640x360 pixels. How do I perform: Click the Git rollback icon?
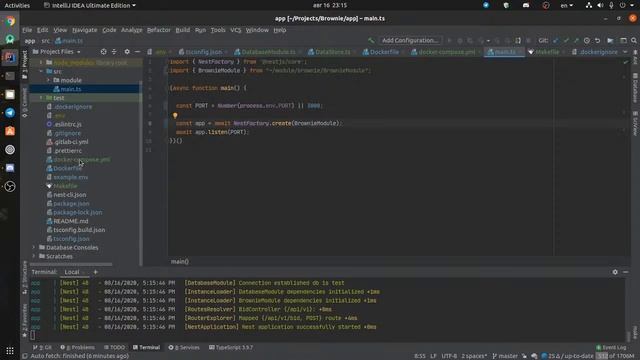(597, 40)
